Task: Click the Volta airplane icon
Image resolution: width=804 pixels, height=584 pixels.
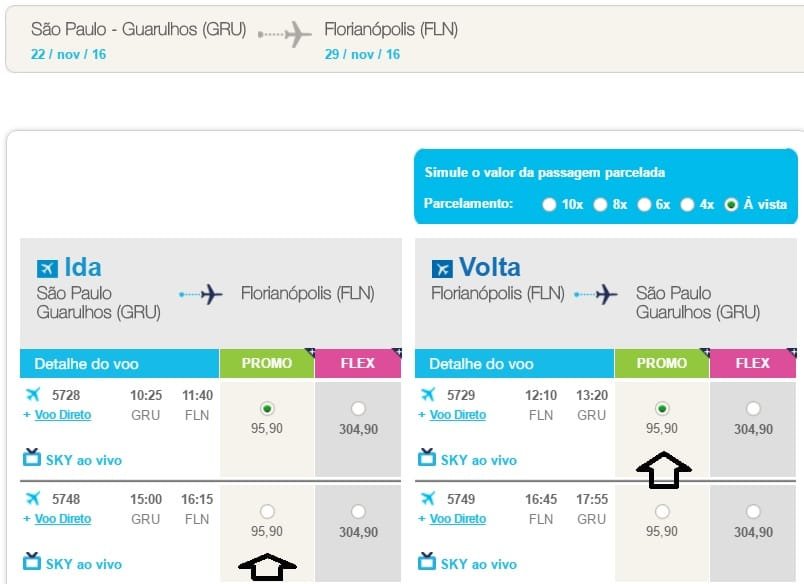Action: coord(442,269)
